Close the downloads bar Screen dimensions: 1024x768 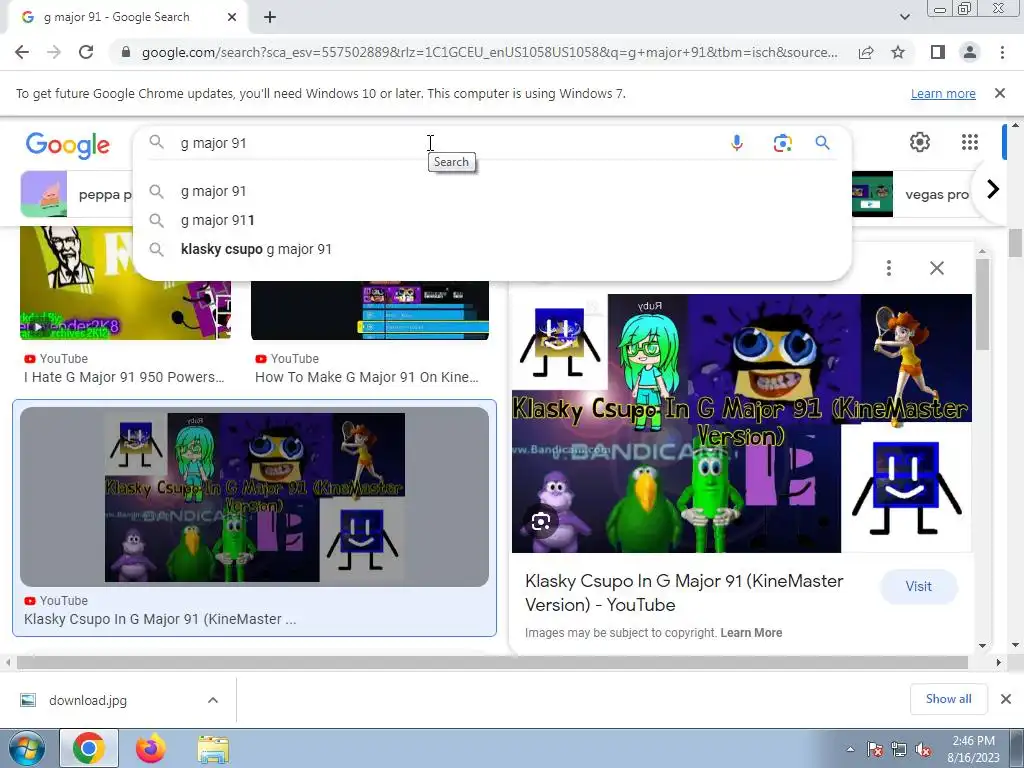click(1006, 699)
